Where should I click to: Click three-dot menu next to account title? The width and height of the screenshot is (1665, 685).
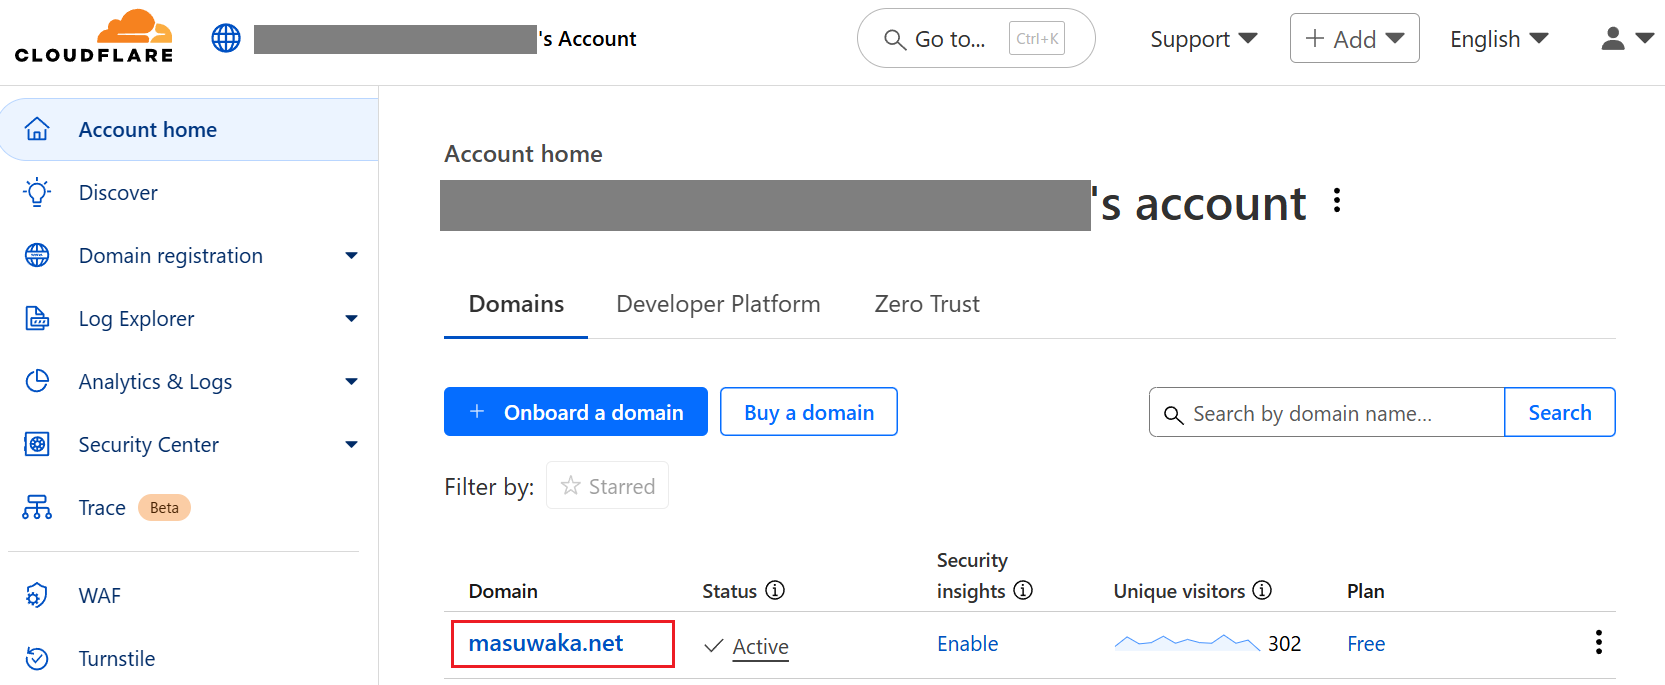(1337, 201)
